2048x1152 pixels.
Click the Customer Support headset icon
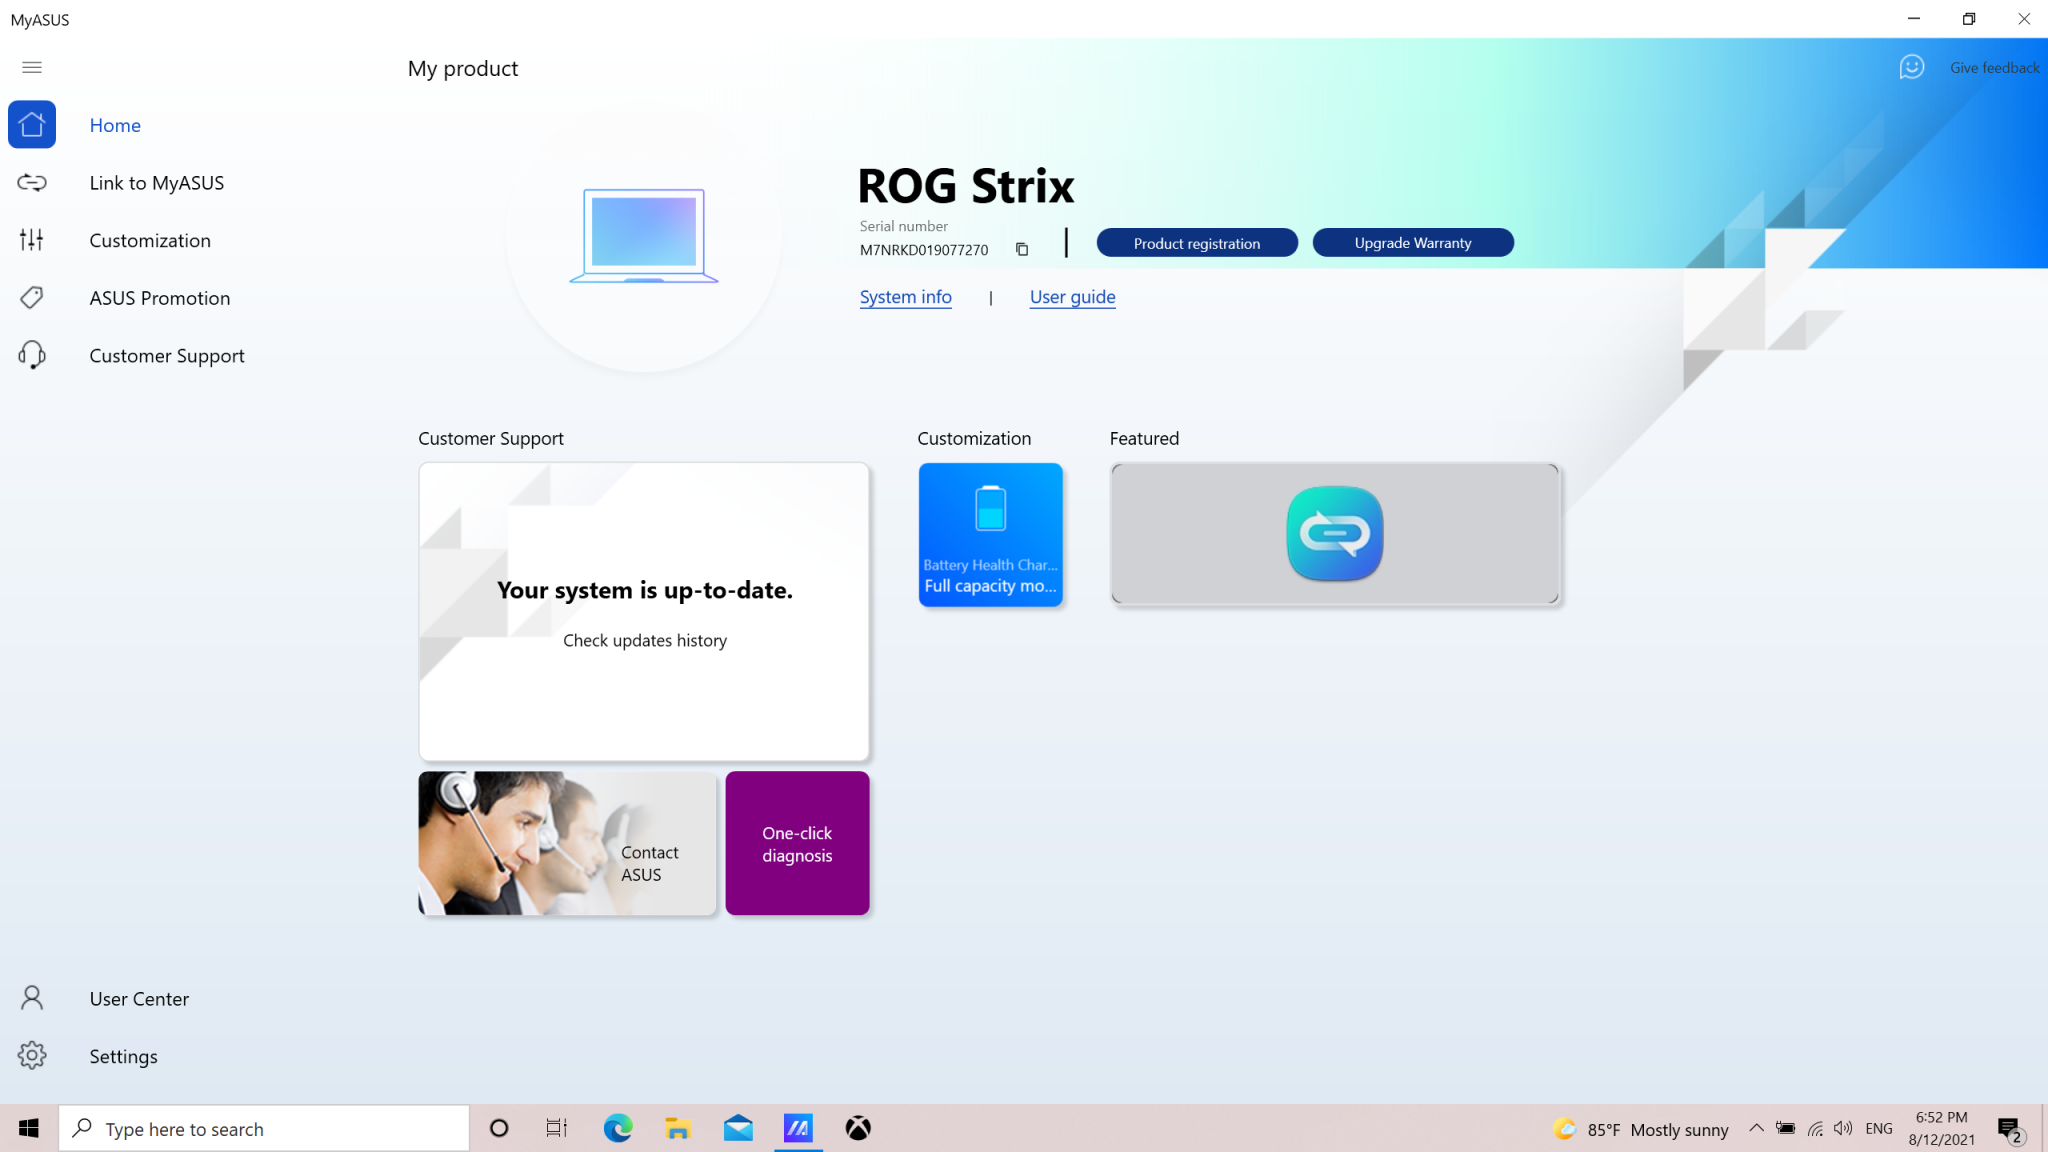[x=32, y=356]
